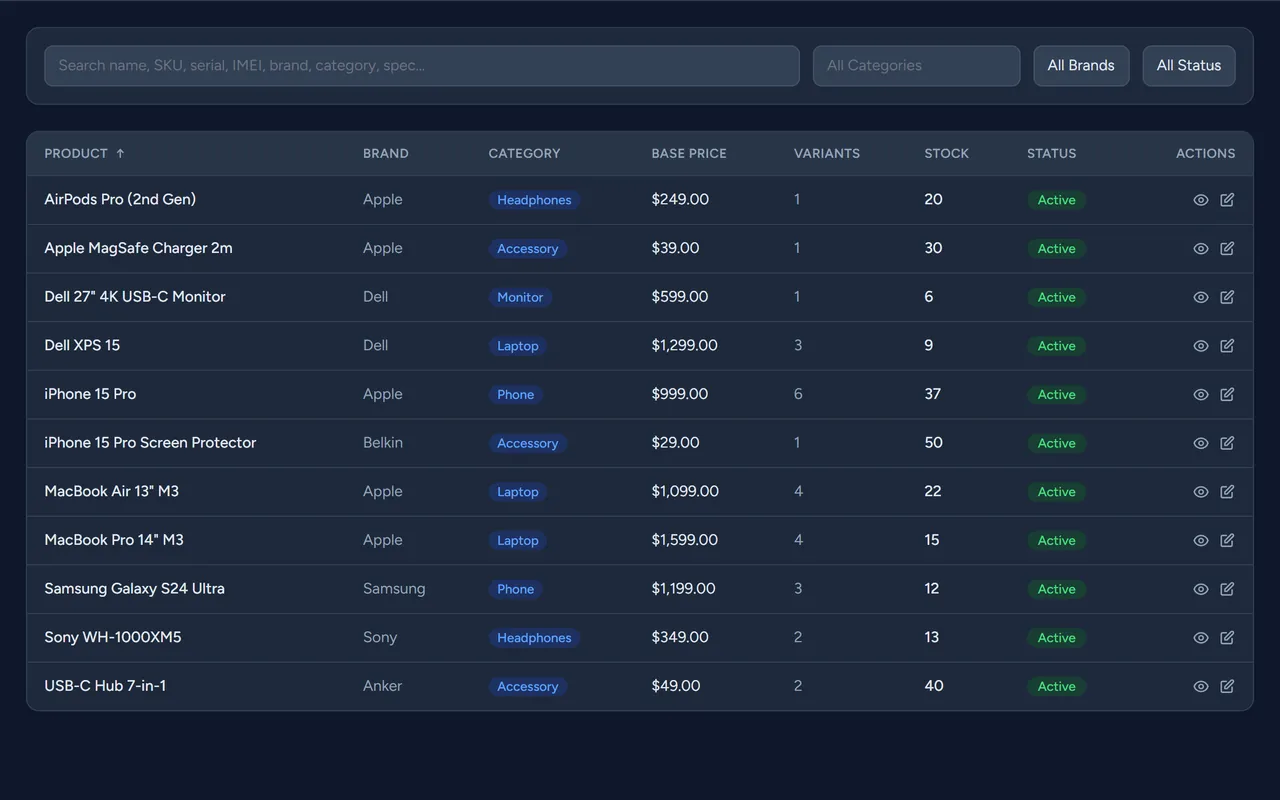Open the All Categories dropdown
1280x800 pixels.
click(x=916, y=66)
